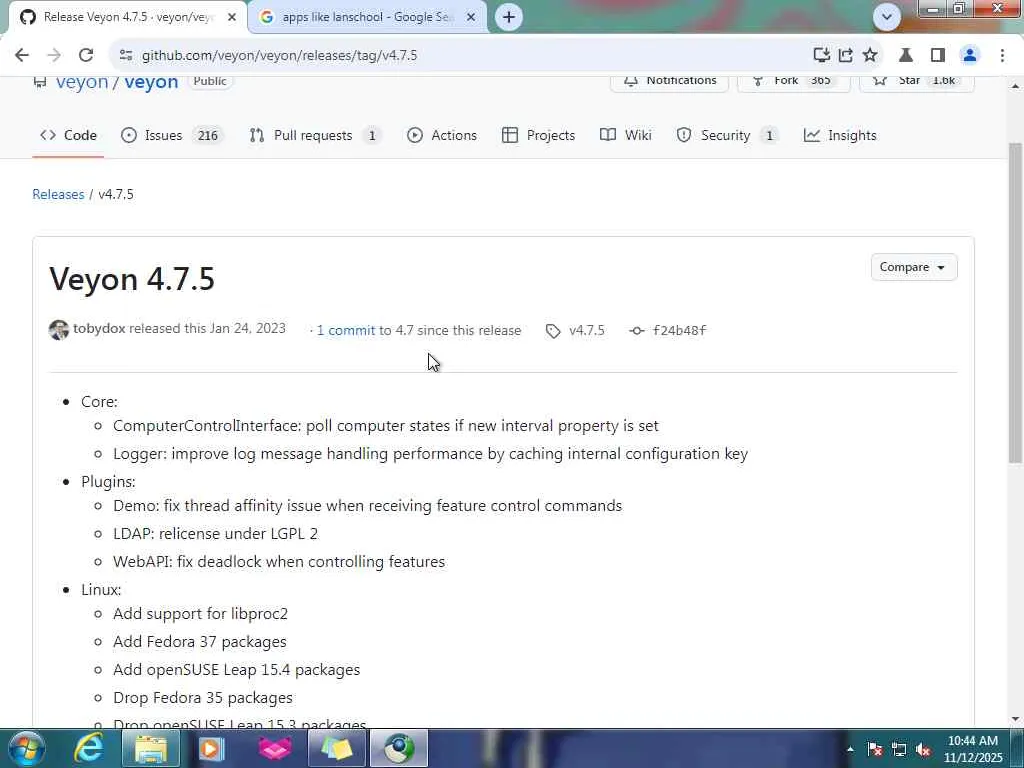This screenshot has height=768, width=1024.
Task: Click the network tray icon
Action: (x=899, y=750)
